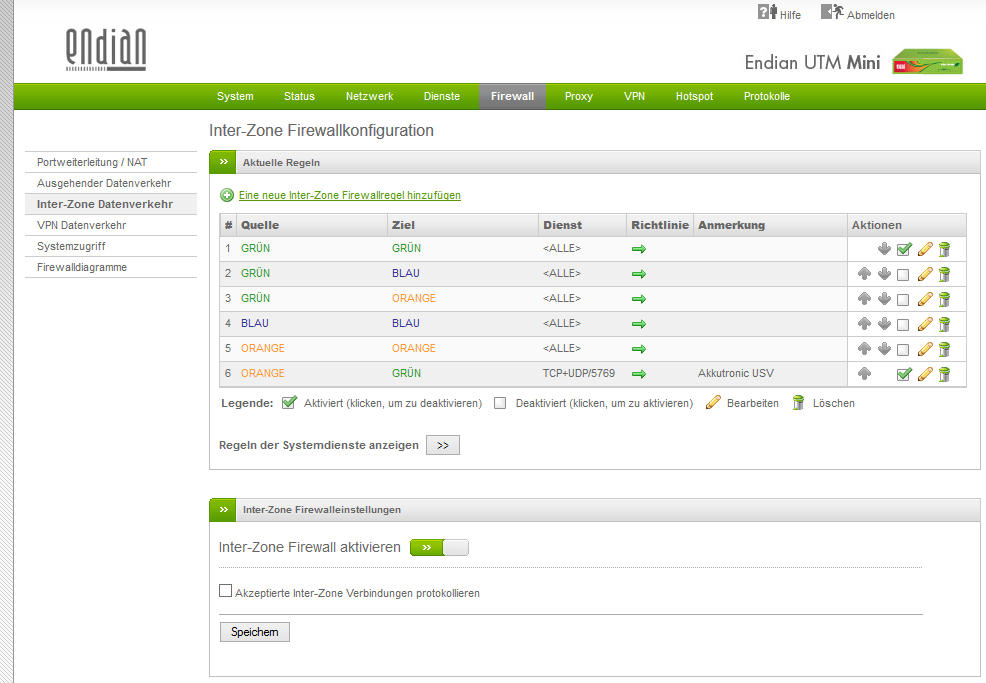Move rule 2 up with arrow icon

(865, 274)
